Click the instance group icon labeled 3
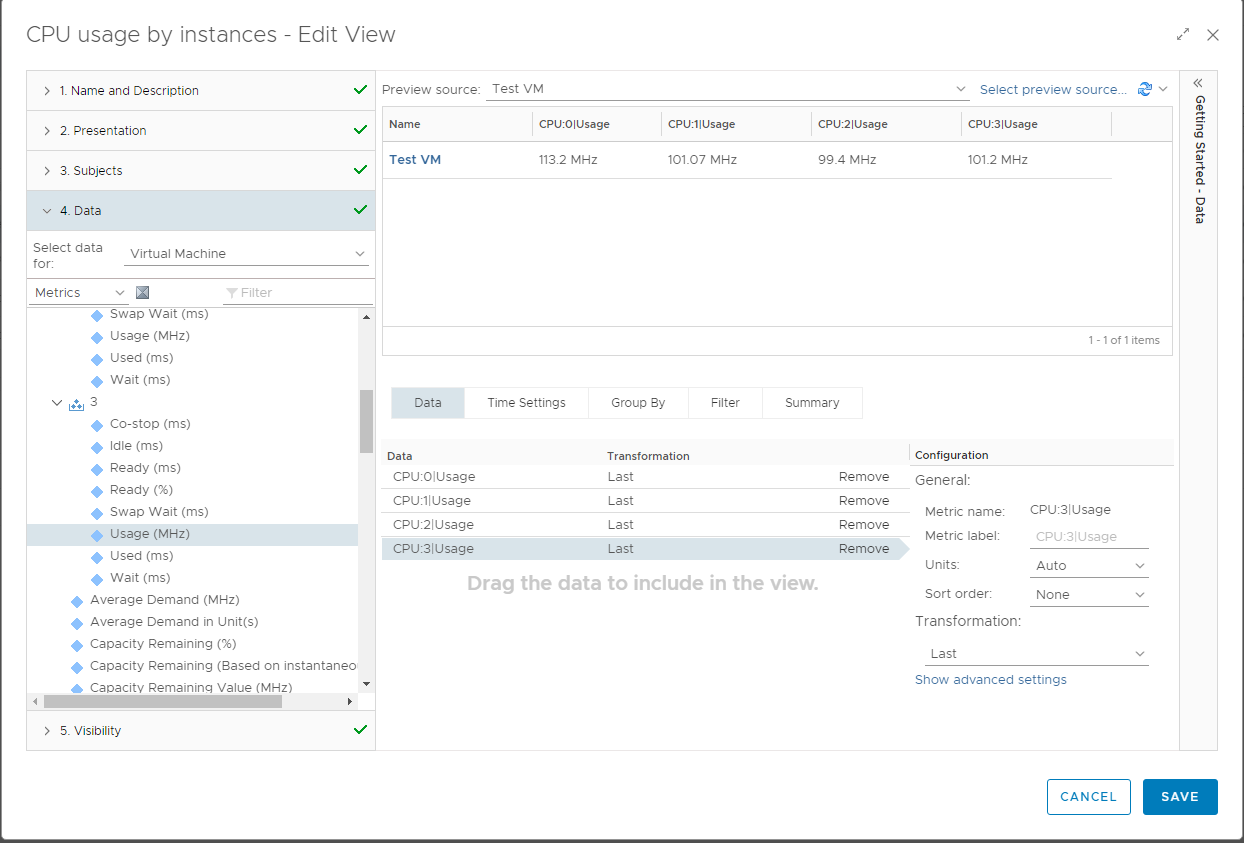This screenshot has width=1244, height=843. pyautogui.click(x=76, y=402)
